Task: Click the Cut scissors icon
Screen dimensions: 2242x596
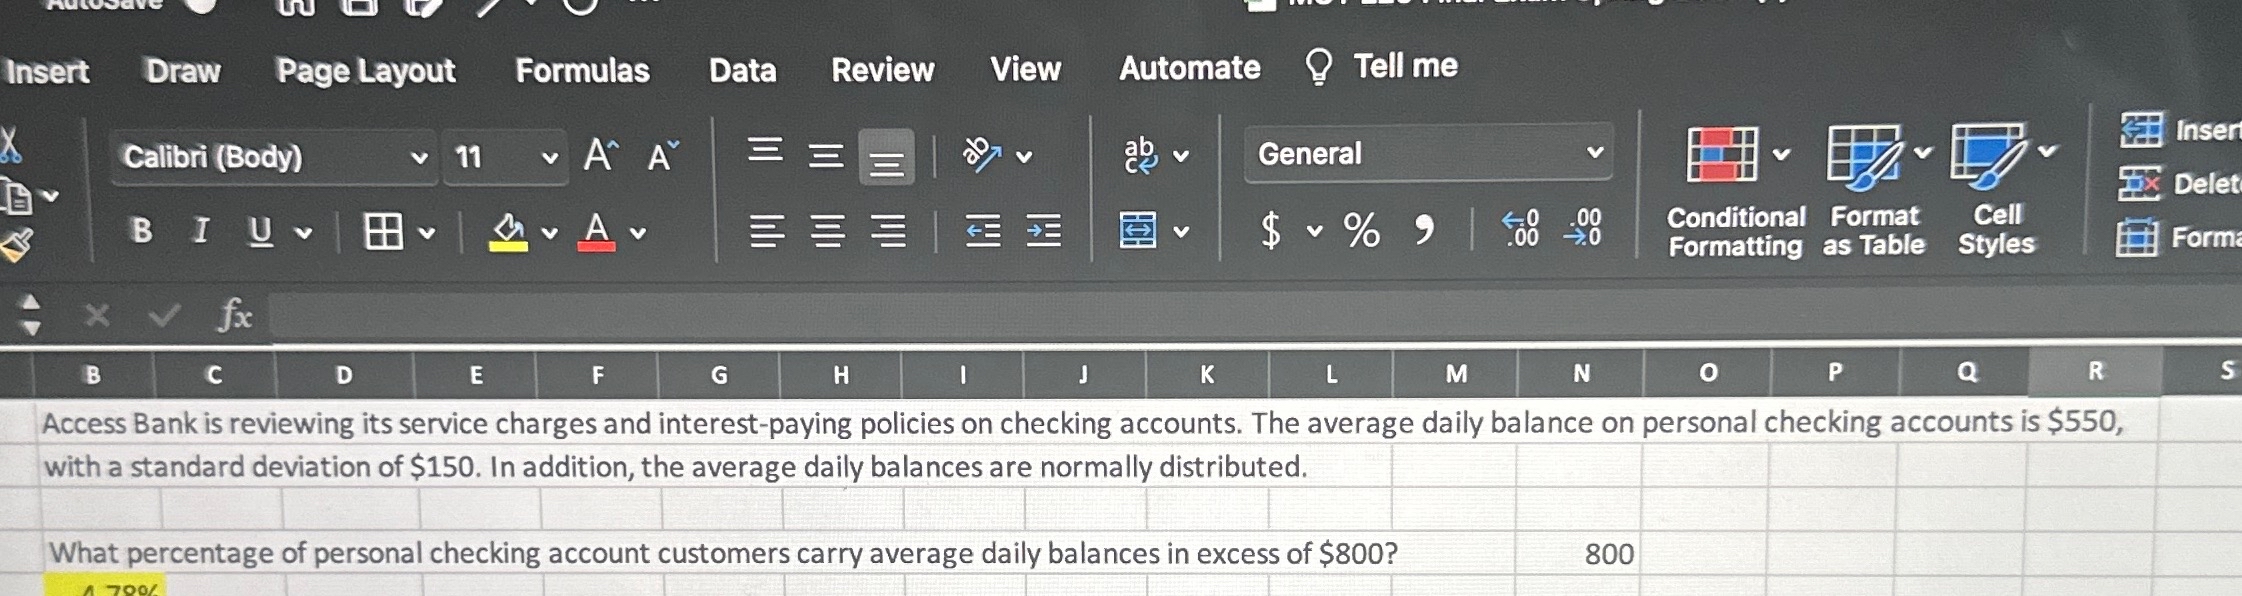Action: click(x=11, y=147)
